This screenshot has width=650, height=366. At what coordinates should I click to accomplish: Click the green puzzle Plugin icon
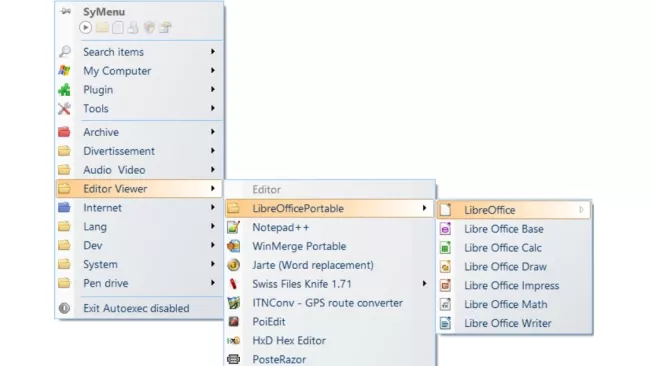point(64,90)
